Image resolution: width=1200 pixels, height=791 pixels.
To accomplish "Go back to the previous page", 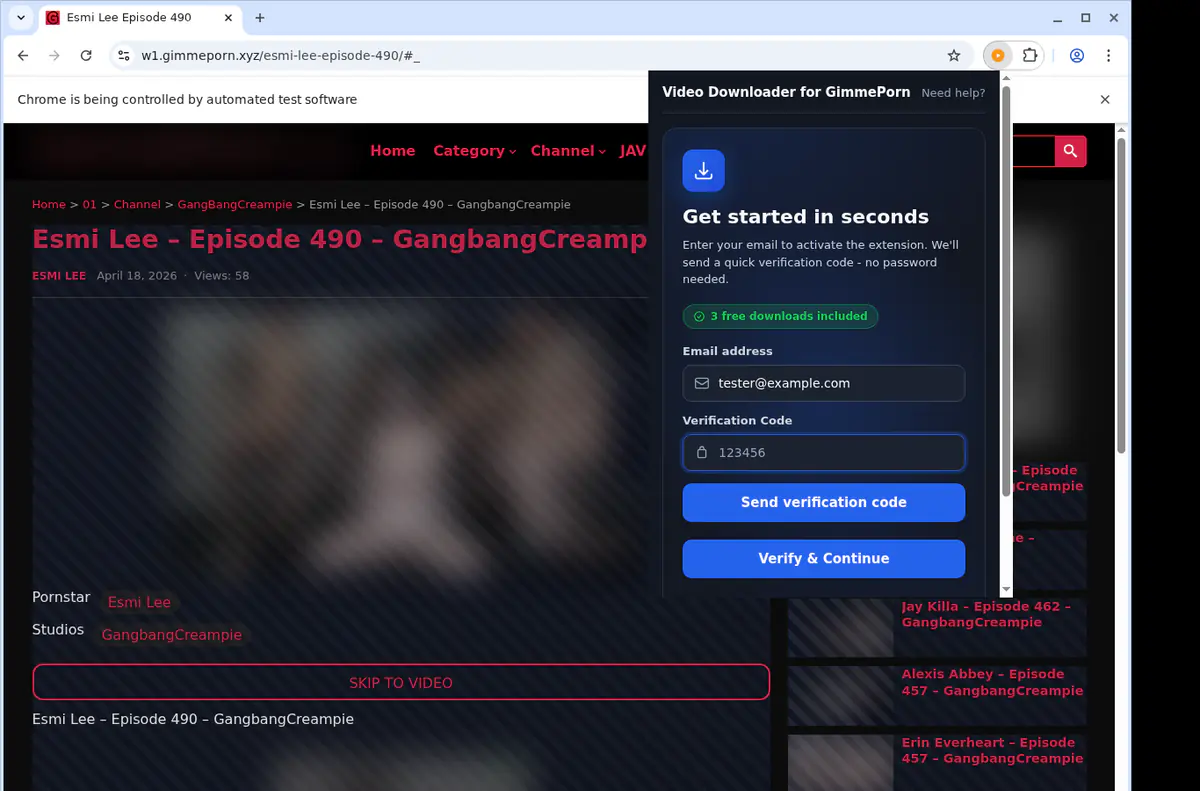I will (x=24, y=56).
